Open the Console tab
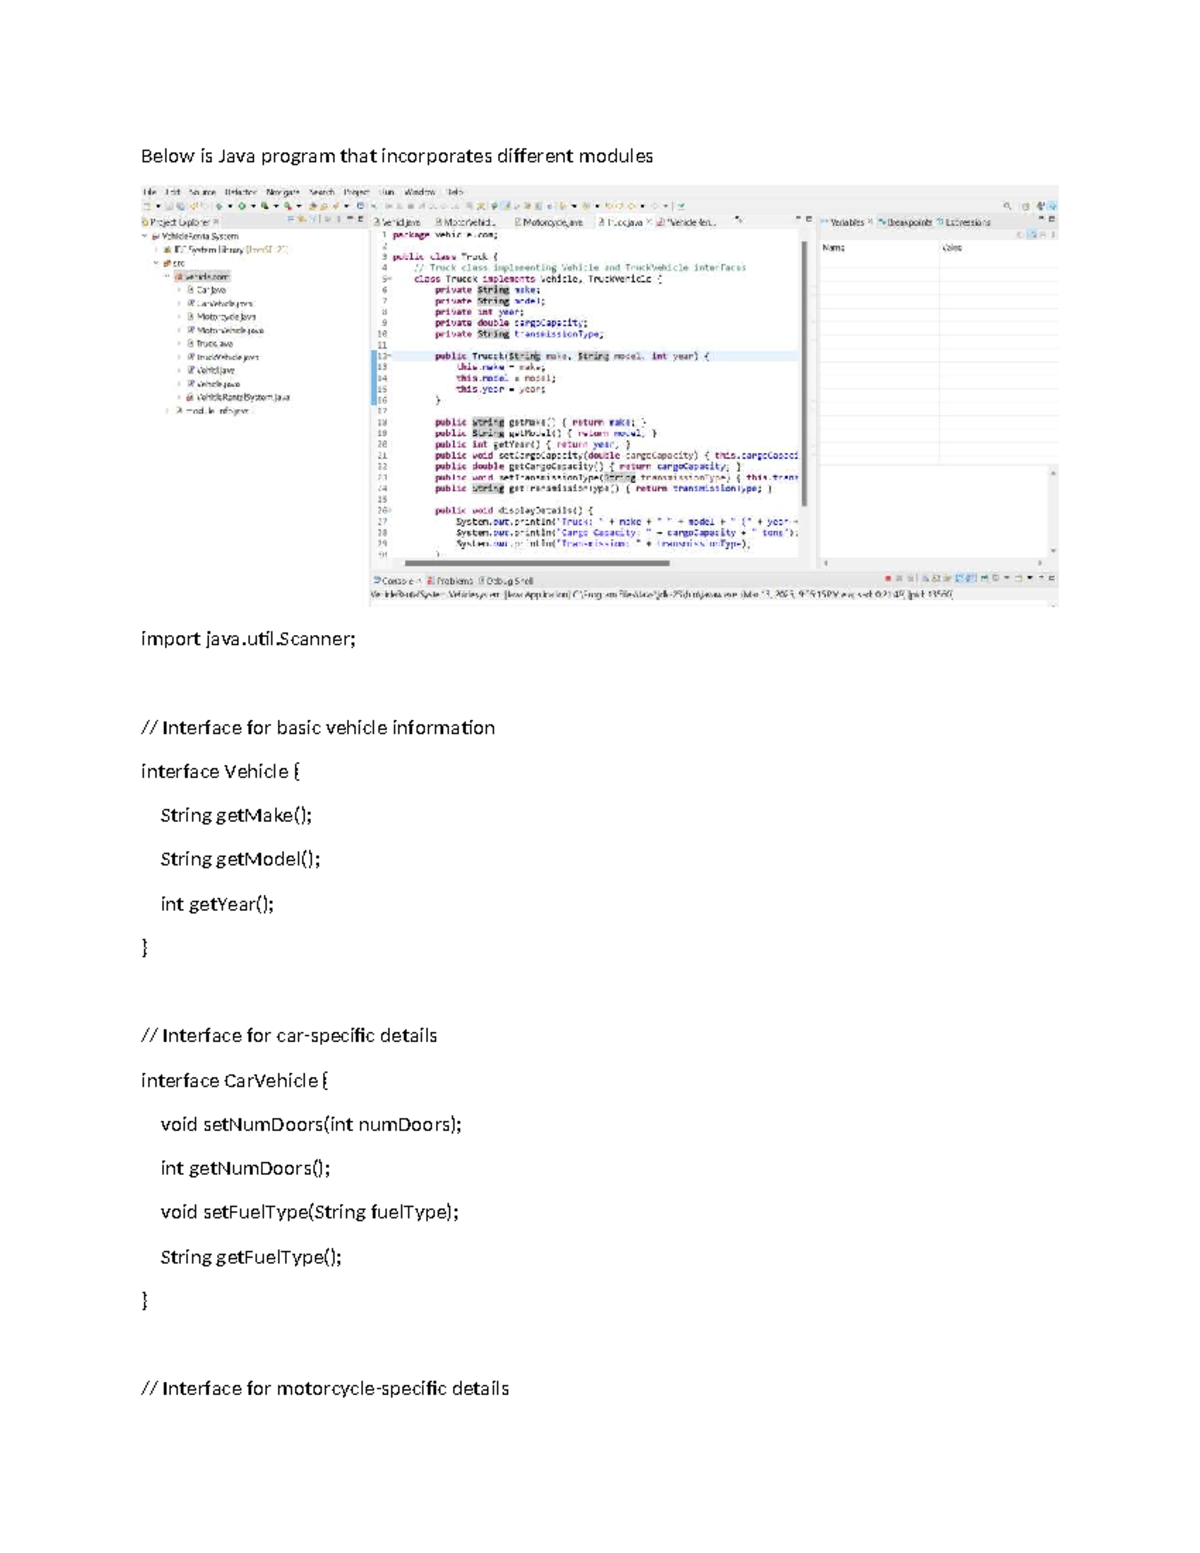The width and height of the screenshot is (1200, 1553). tap(395, 580)
